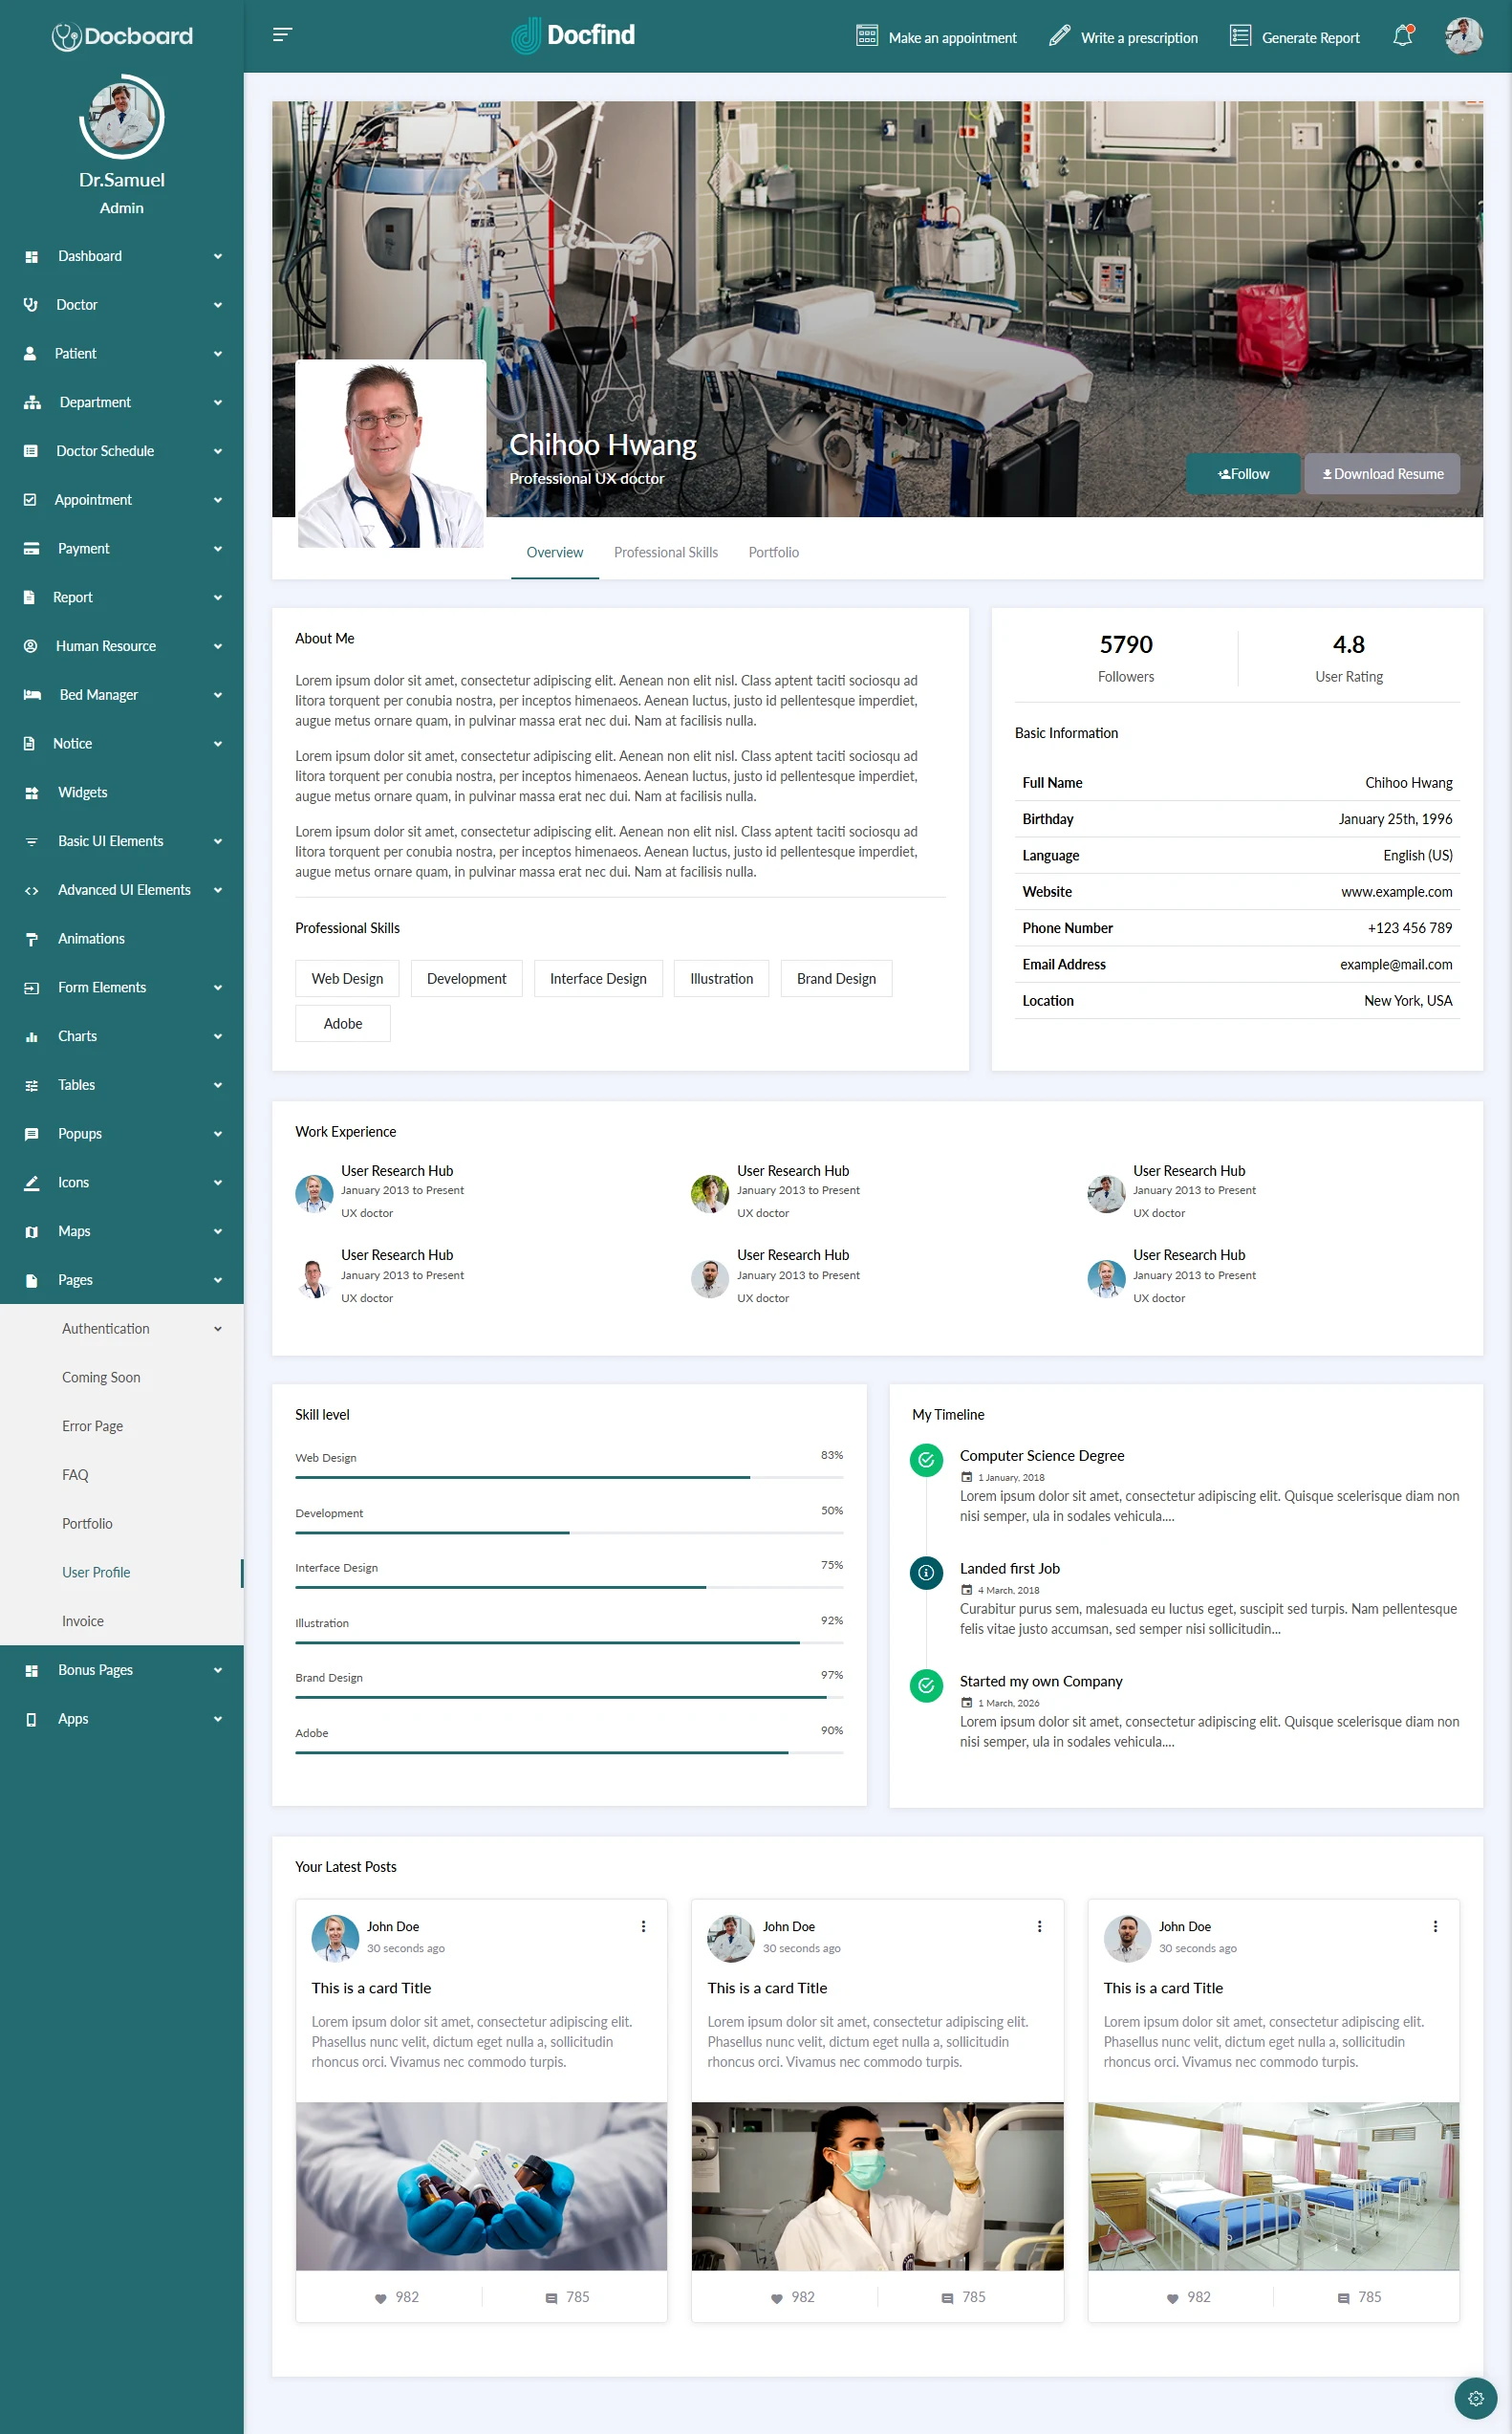Click the example@mail.com email value
1512x2434 pixels.
pos(1396,965)
